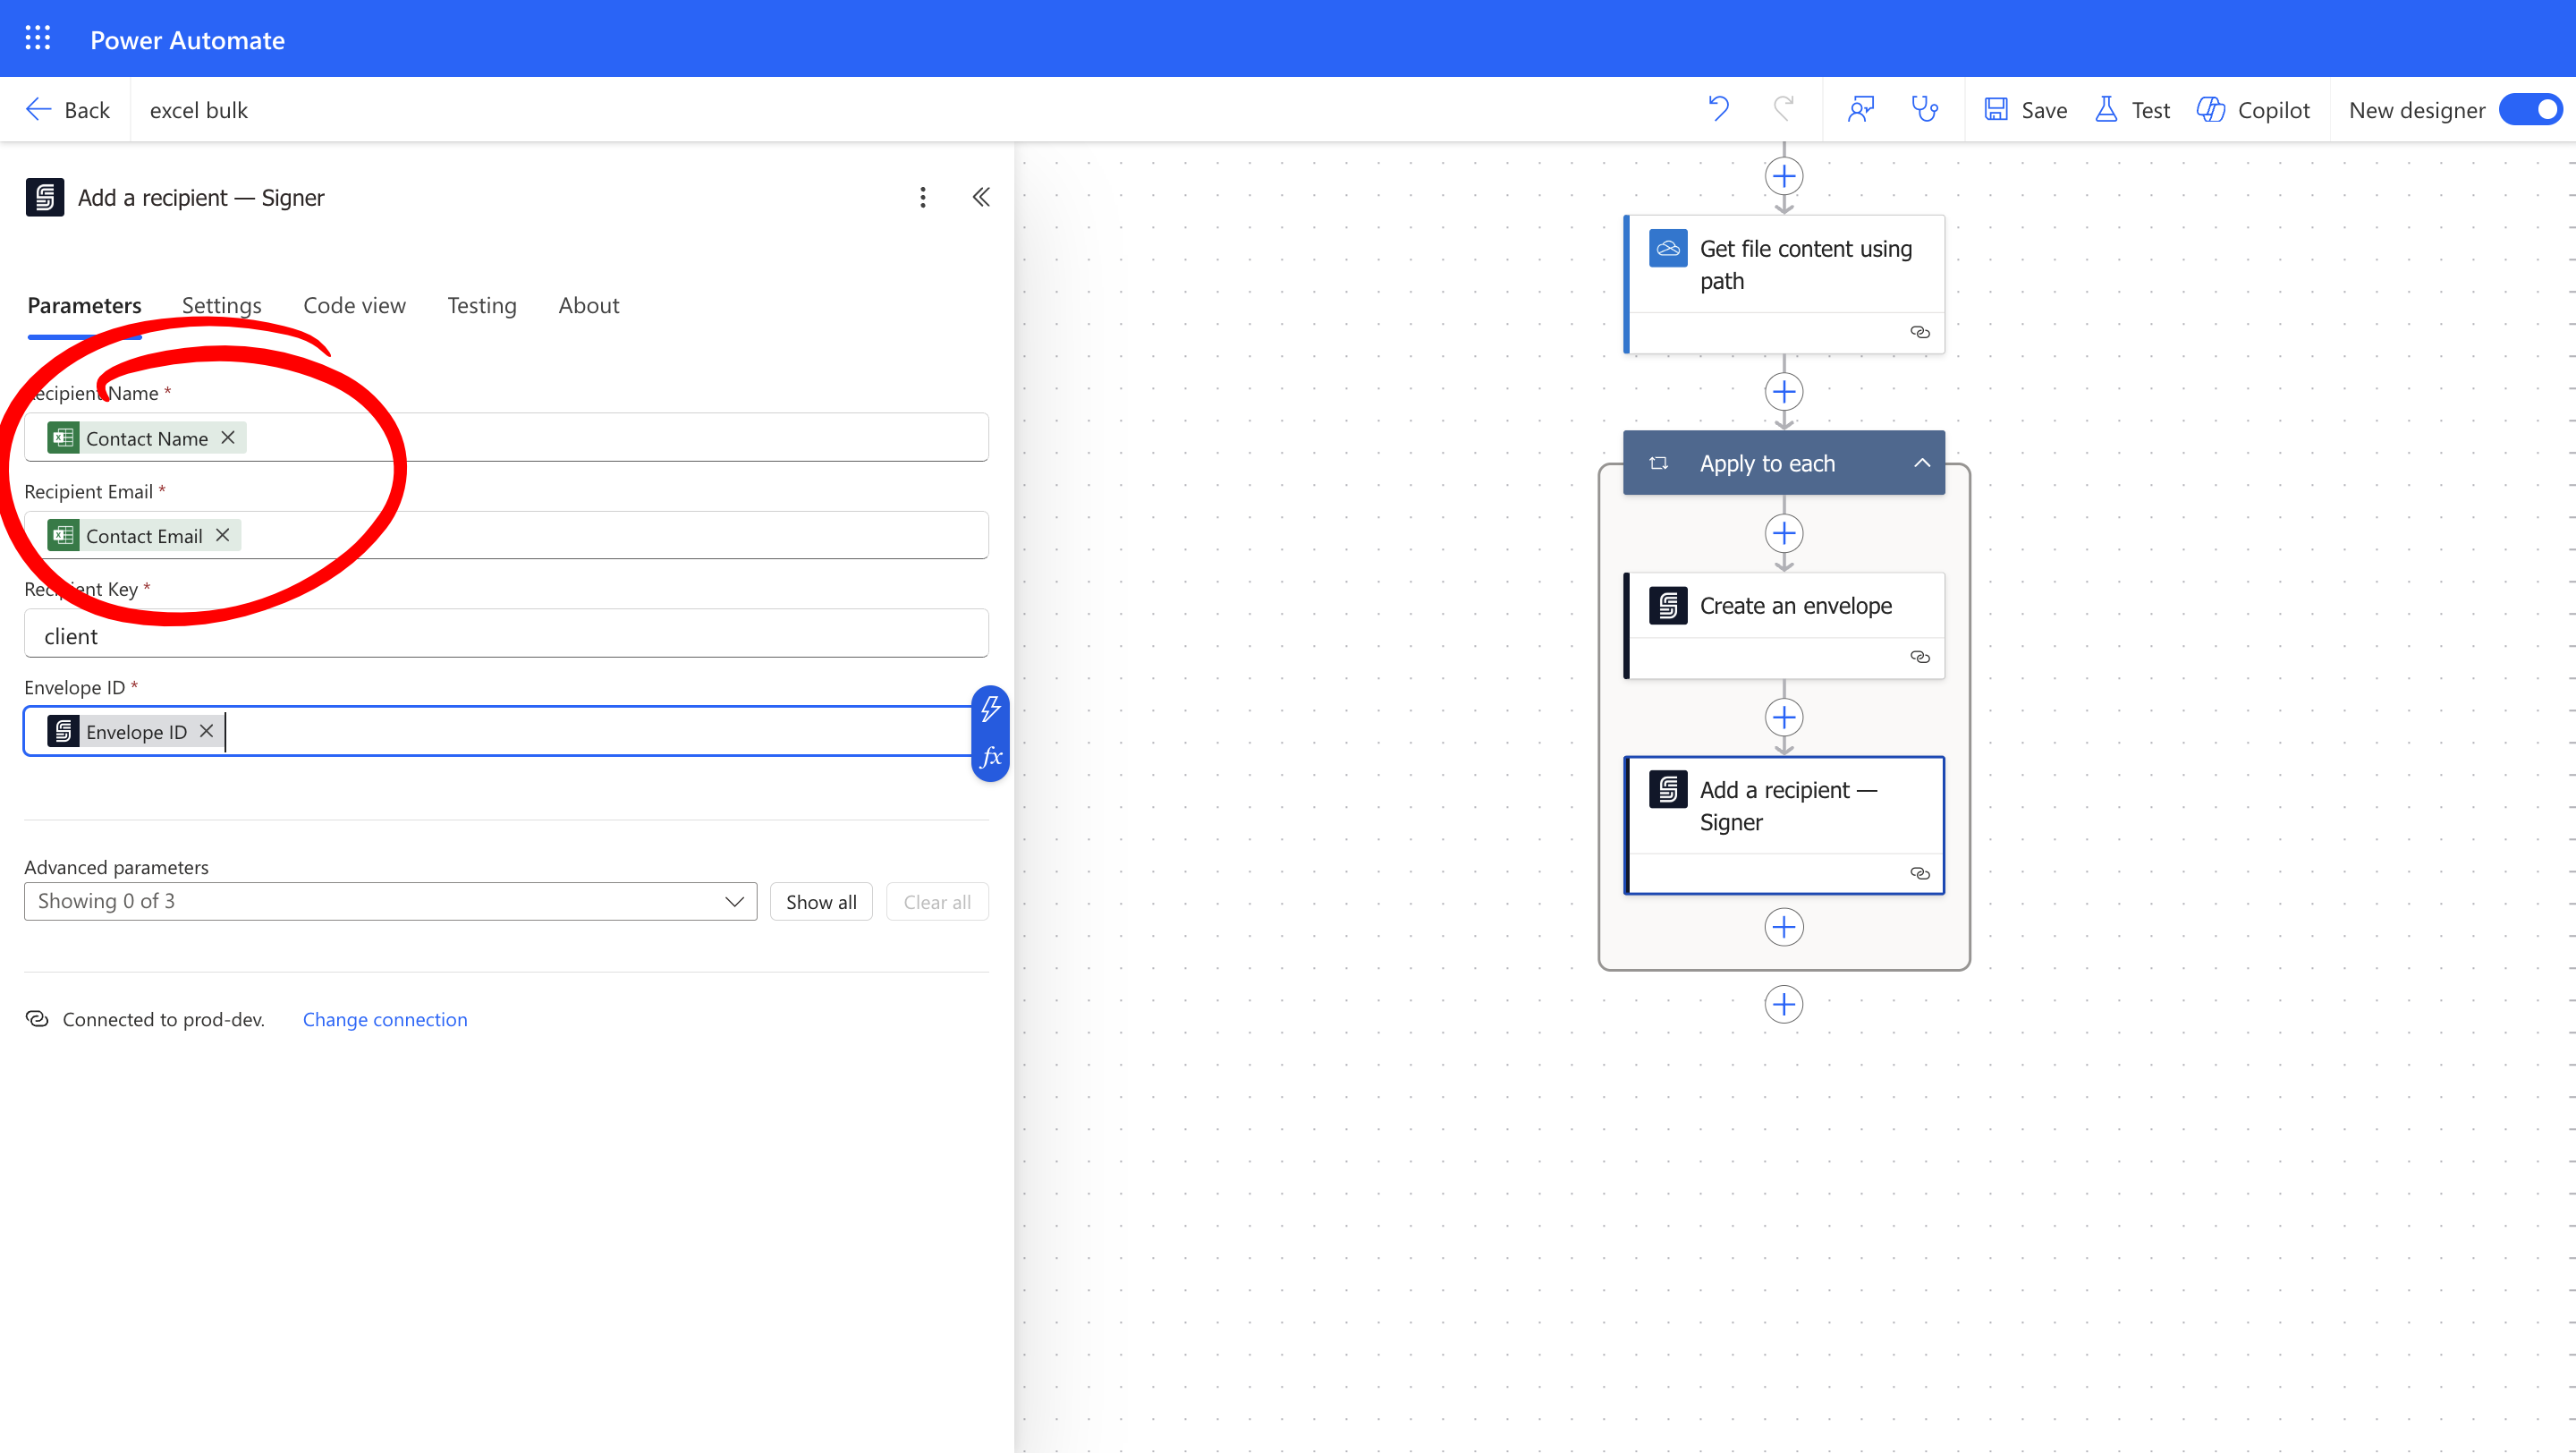Image resolution: width=2576 pixels, height=1453 pixels.
Task: Expand the Advanced parameters dropdown
Action: coord(390,901)
